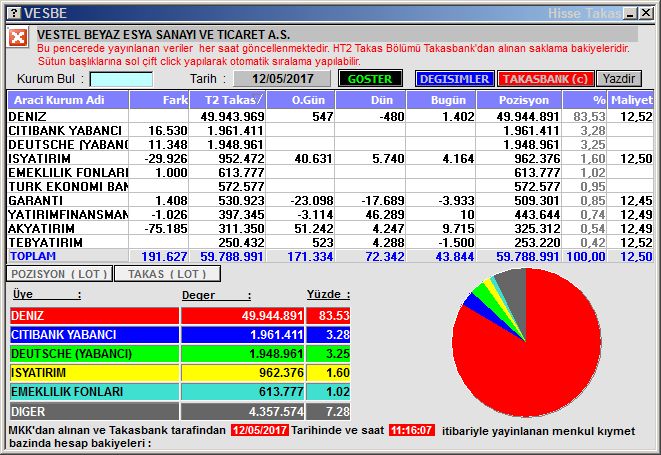Image resolution: width=661 pixels, height=455 pixels.
Task: Select the TEBYATIRIM table row name
Action: [x=46, y=242]
